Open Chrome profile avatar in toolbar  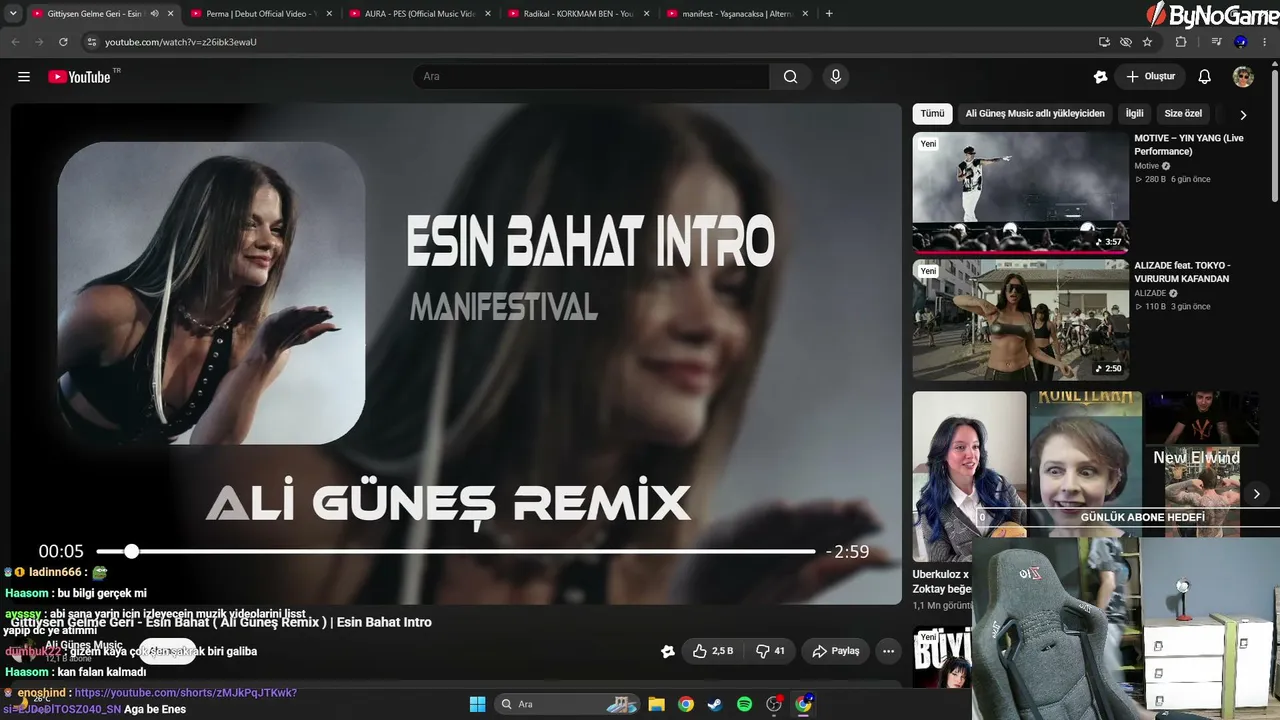1241,42
